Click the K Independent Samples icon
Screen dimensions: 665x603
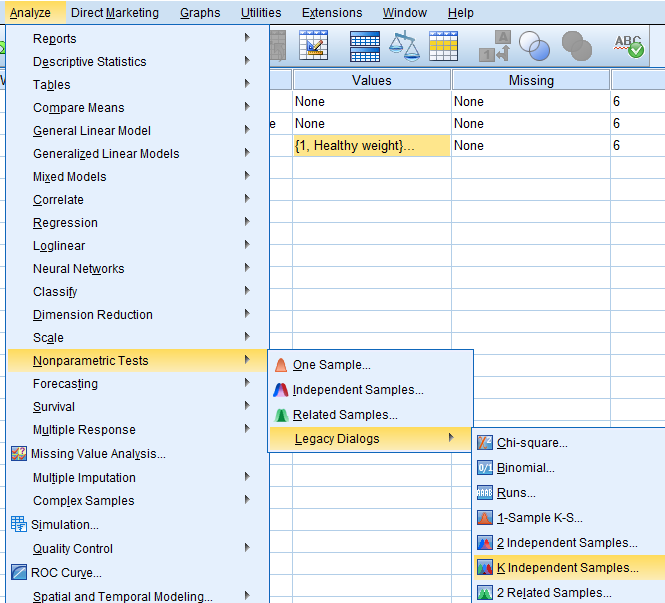[x=485, y=567]
